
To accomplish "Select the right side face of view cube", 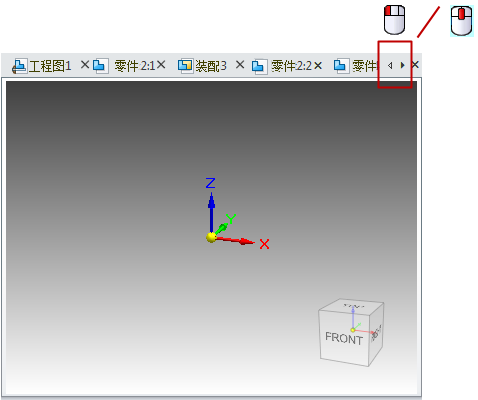I will (376, 333).
